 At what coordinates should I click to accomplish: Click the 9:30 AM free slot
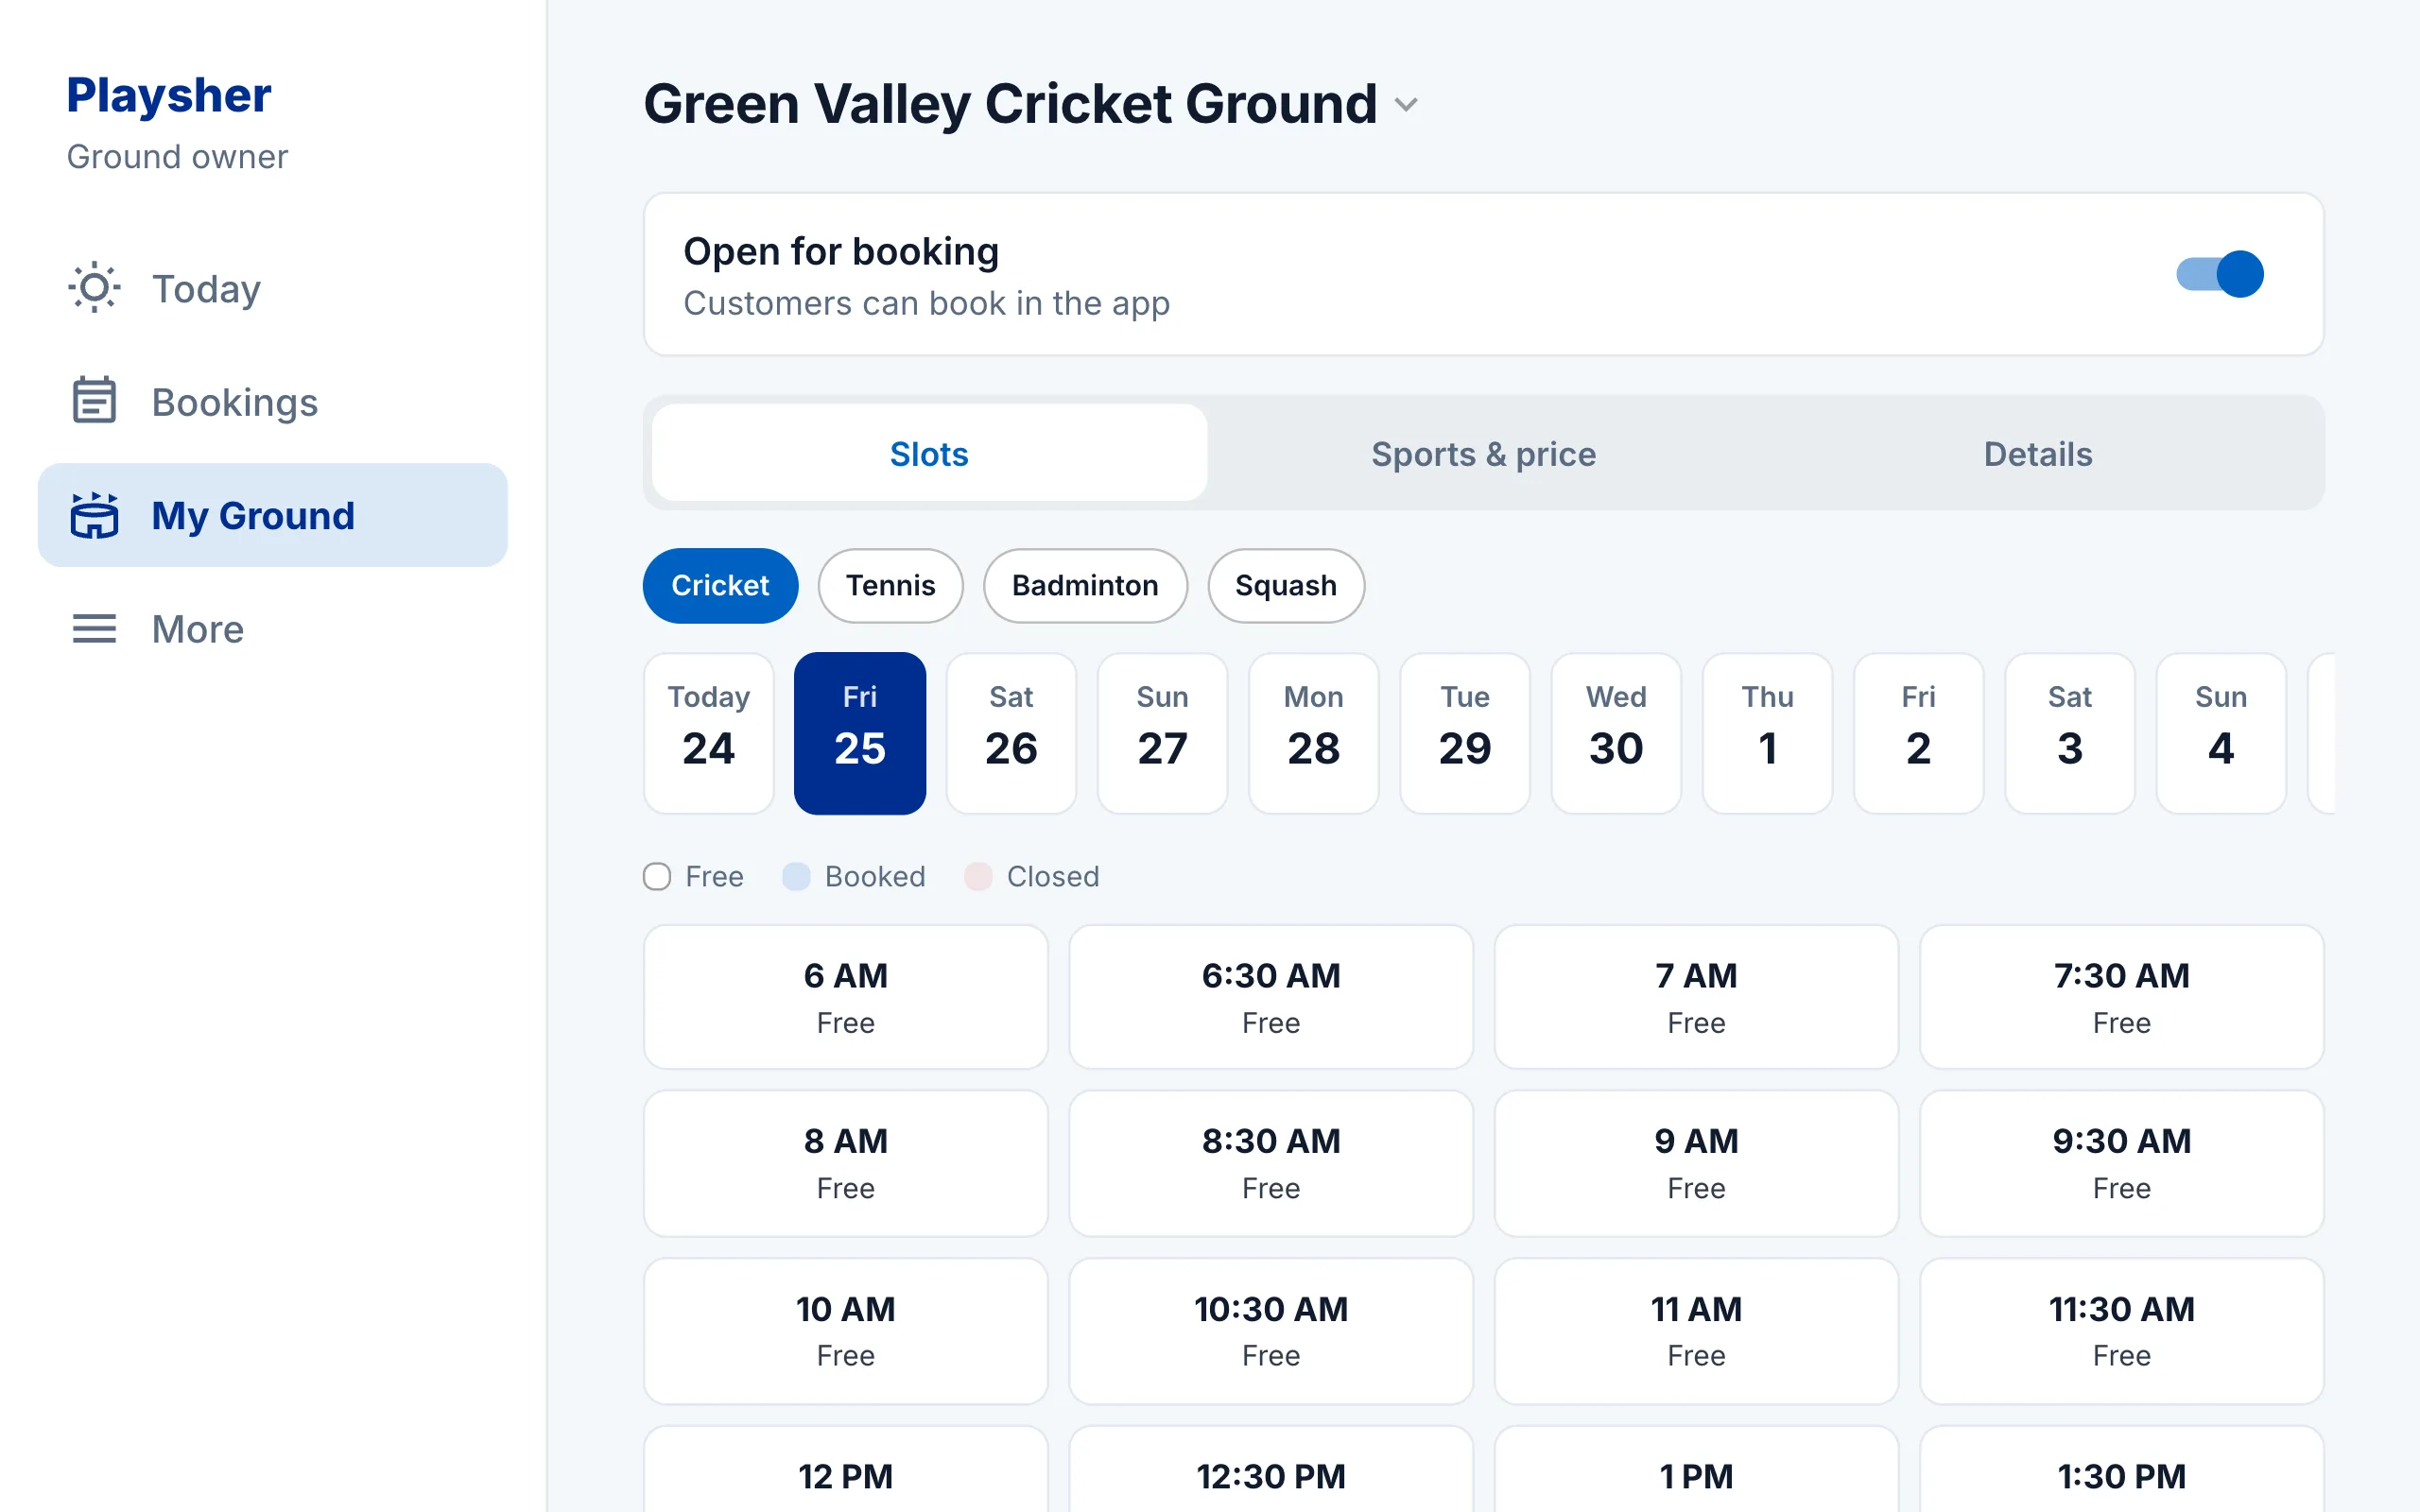(x=2122, y=1163)
